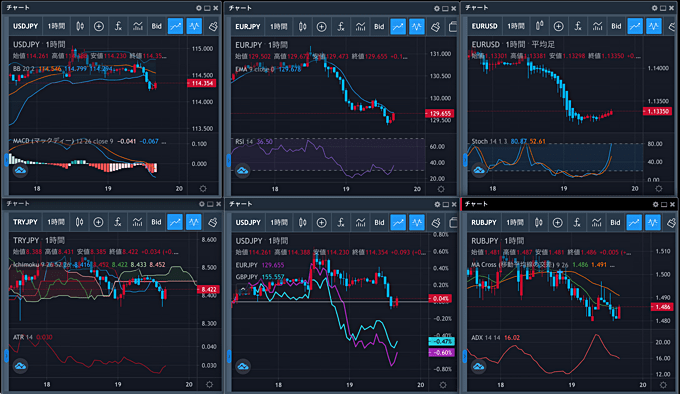This screenshot has height=394, width=680.
Task: Click cloud logo icon in the ADX pane
Action: 478,366
